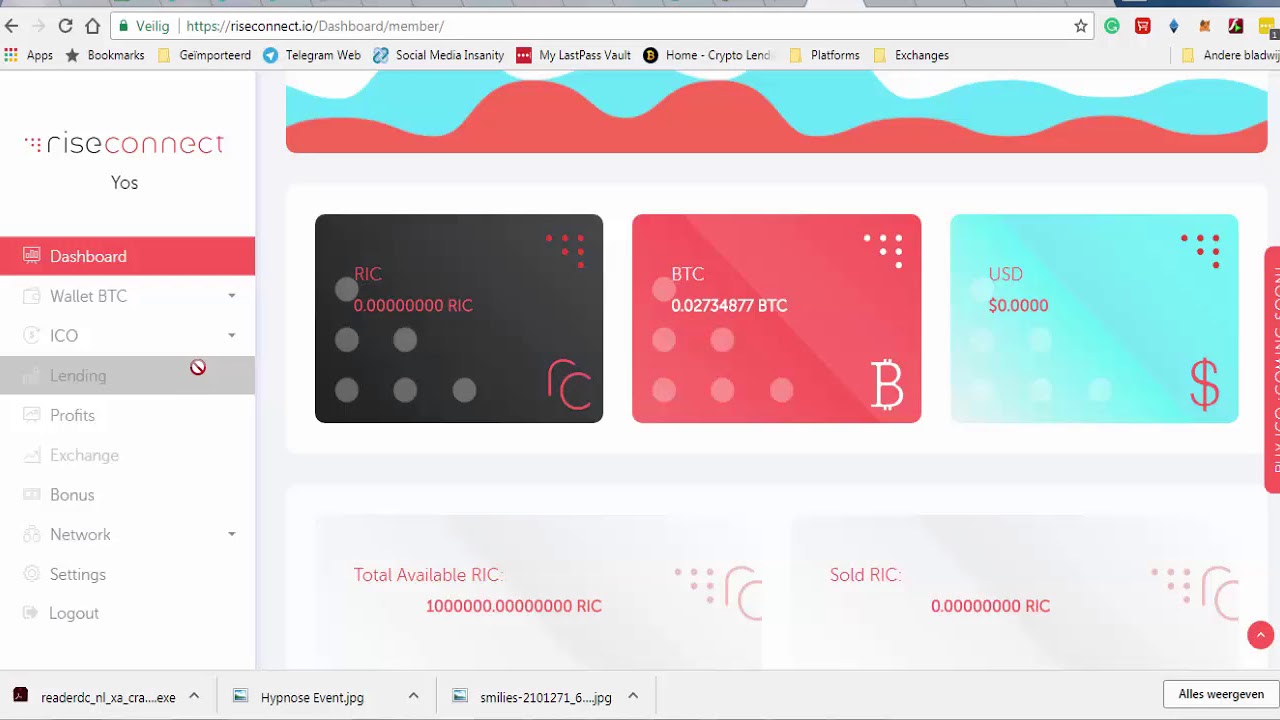This screenshot has height=720, width=1280.
Task: Click the Bonus icon in sidebar
Action: [31, 495]
